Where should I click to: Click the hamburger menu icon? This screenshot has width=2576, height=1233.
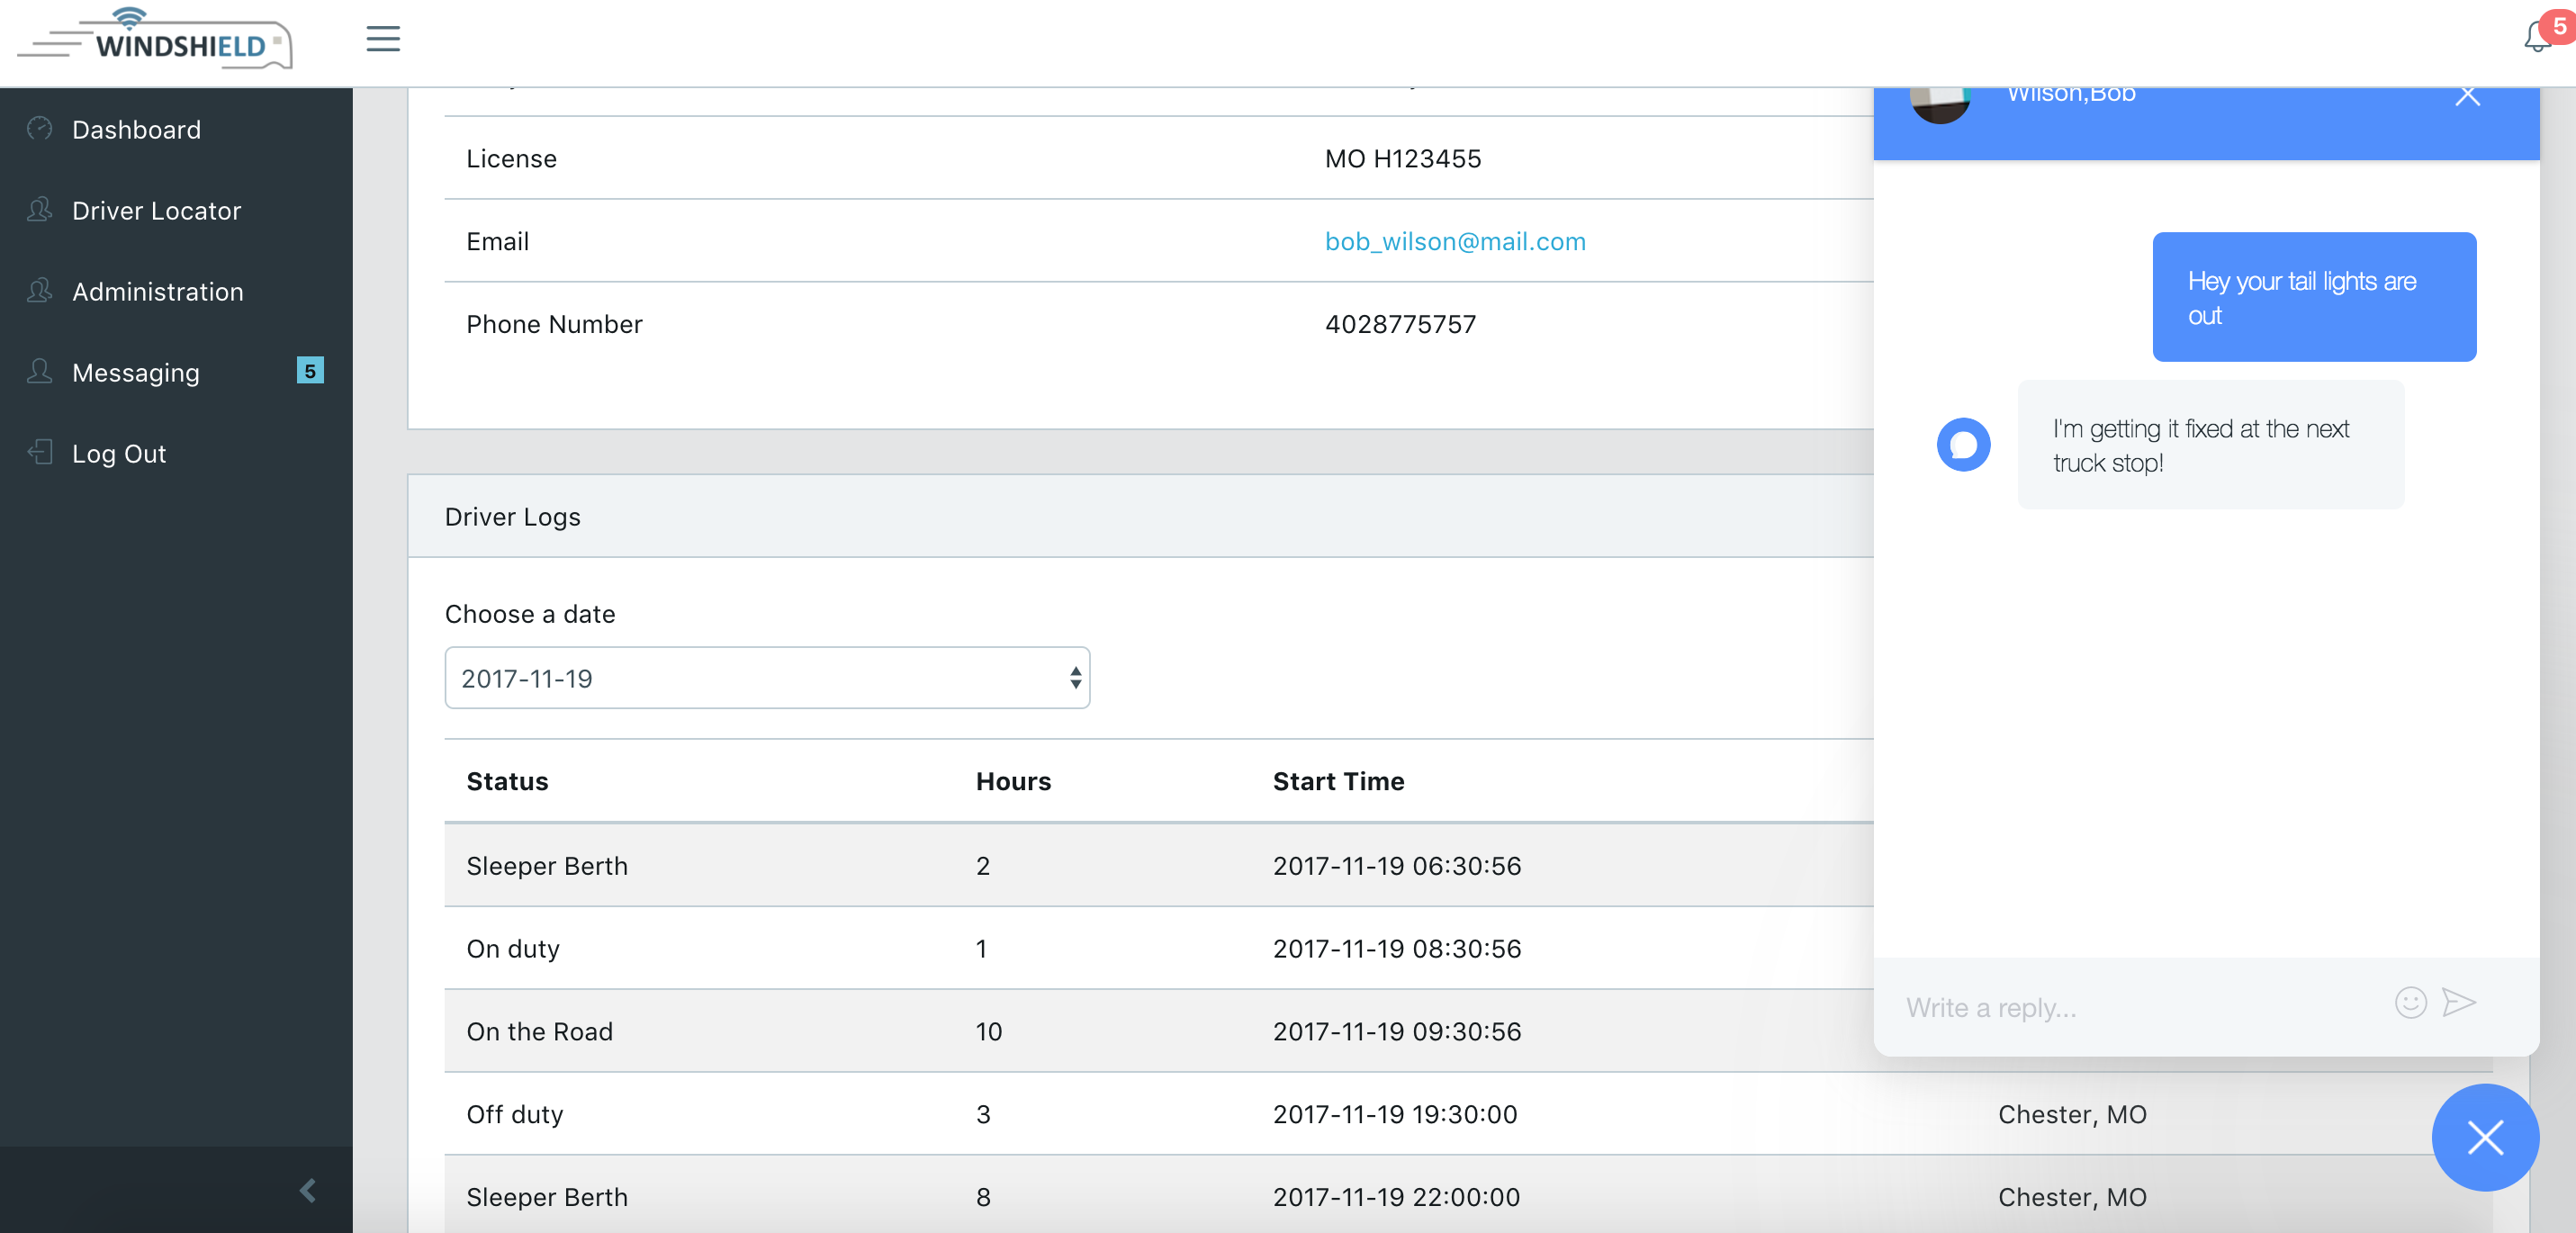click(383, 39)
